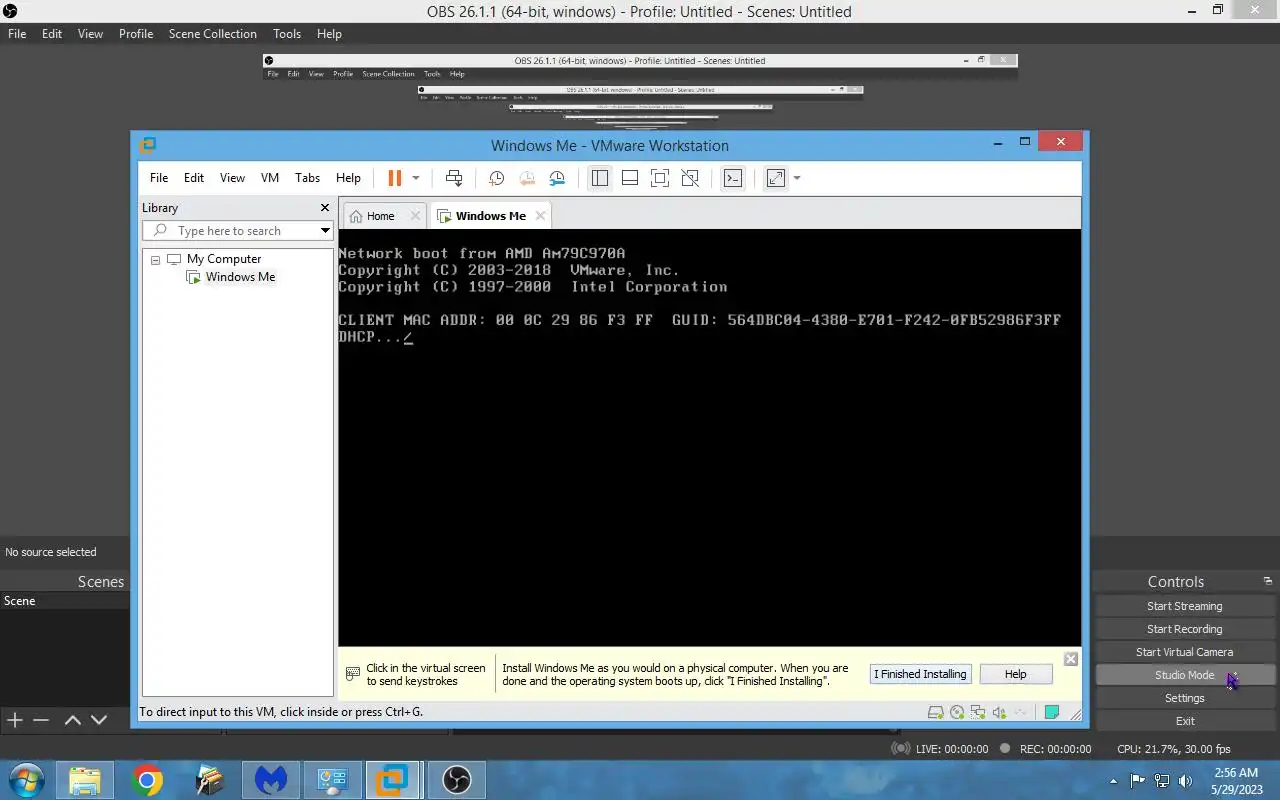Click the teal message log icon
This screenshot has width=1280, height=800.
(1052, 713)
